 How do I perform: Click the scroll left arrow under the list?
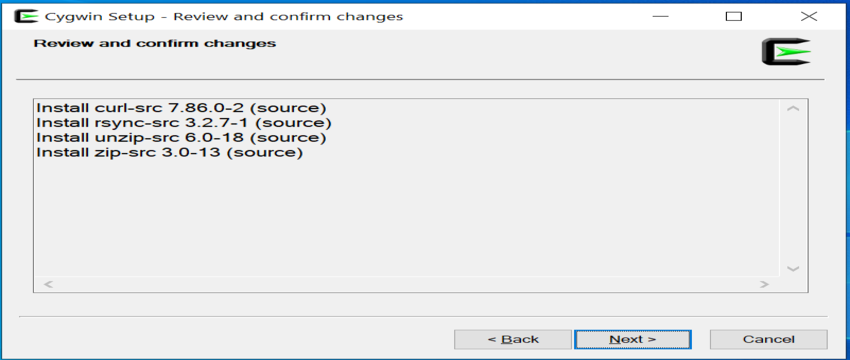point(48,284)
